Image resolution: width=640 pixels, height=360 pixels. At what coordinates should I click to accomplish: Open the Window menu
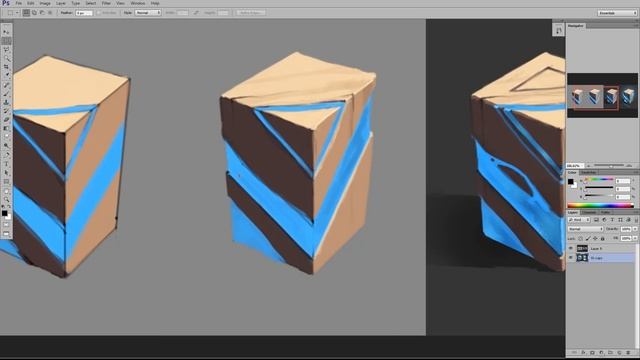point(138,3)
